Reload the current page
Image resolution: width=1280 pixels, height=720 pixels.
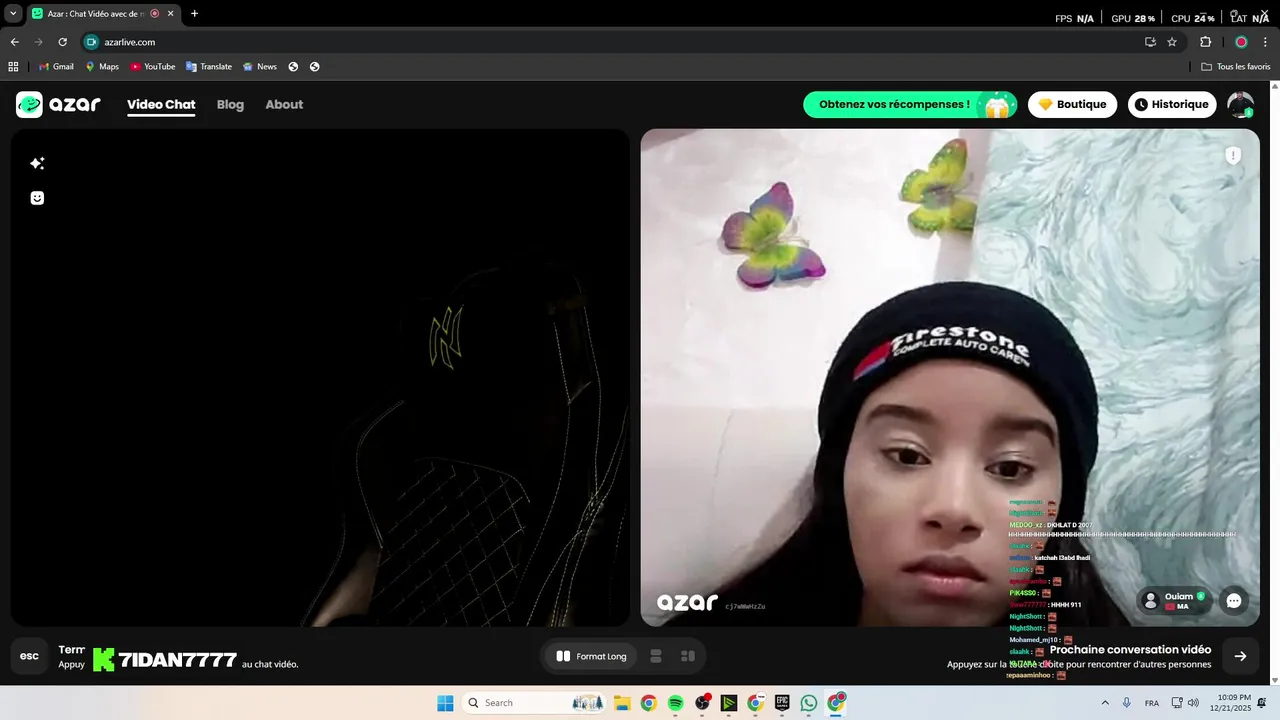tap(62, 42)
